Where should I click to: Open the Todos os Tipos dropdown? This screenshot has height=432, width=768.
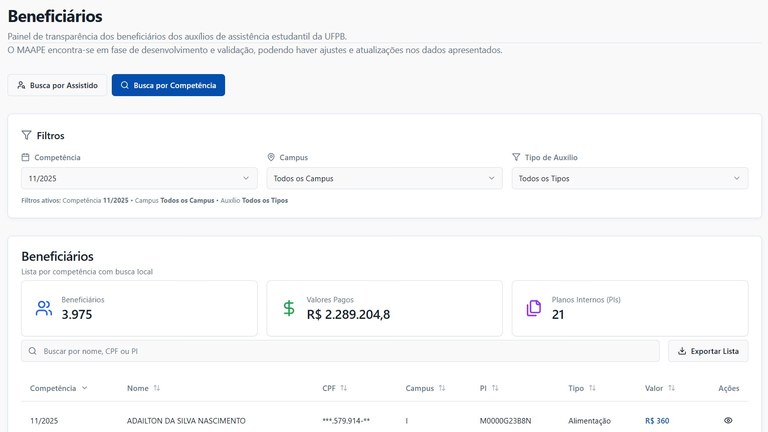(x=629, y=178)
